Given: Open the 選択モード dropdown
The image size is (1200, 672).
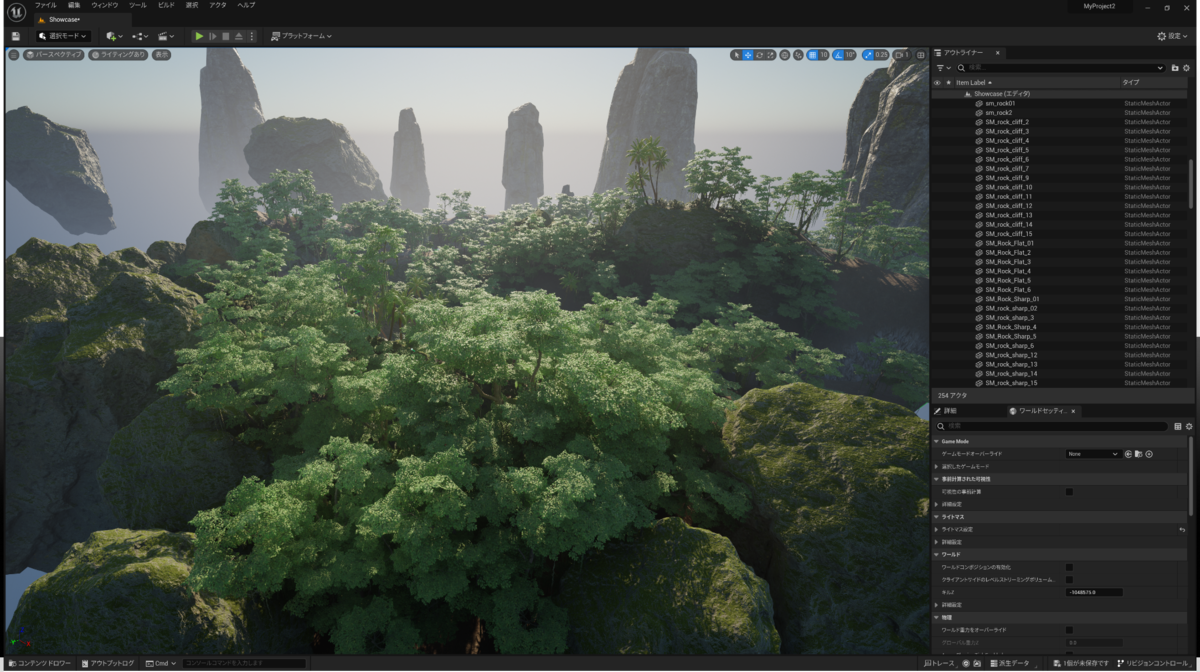Looking at the screenshot, I should pyautogui.click(x=64, y=36).
